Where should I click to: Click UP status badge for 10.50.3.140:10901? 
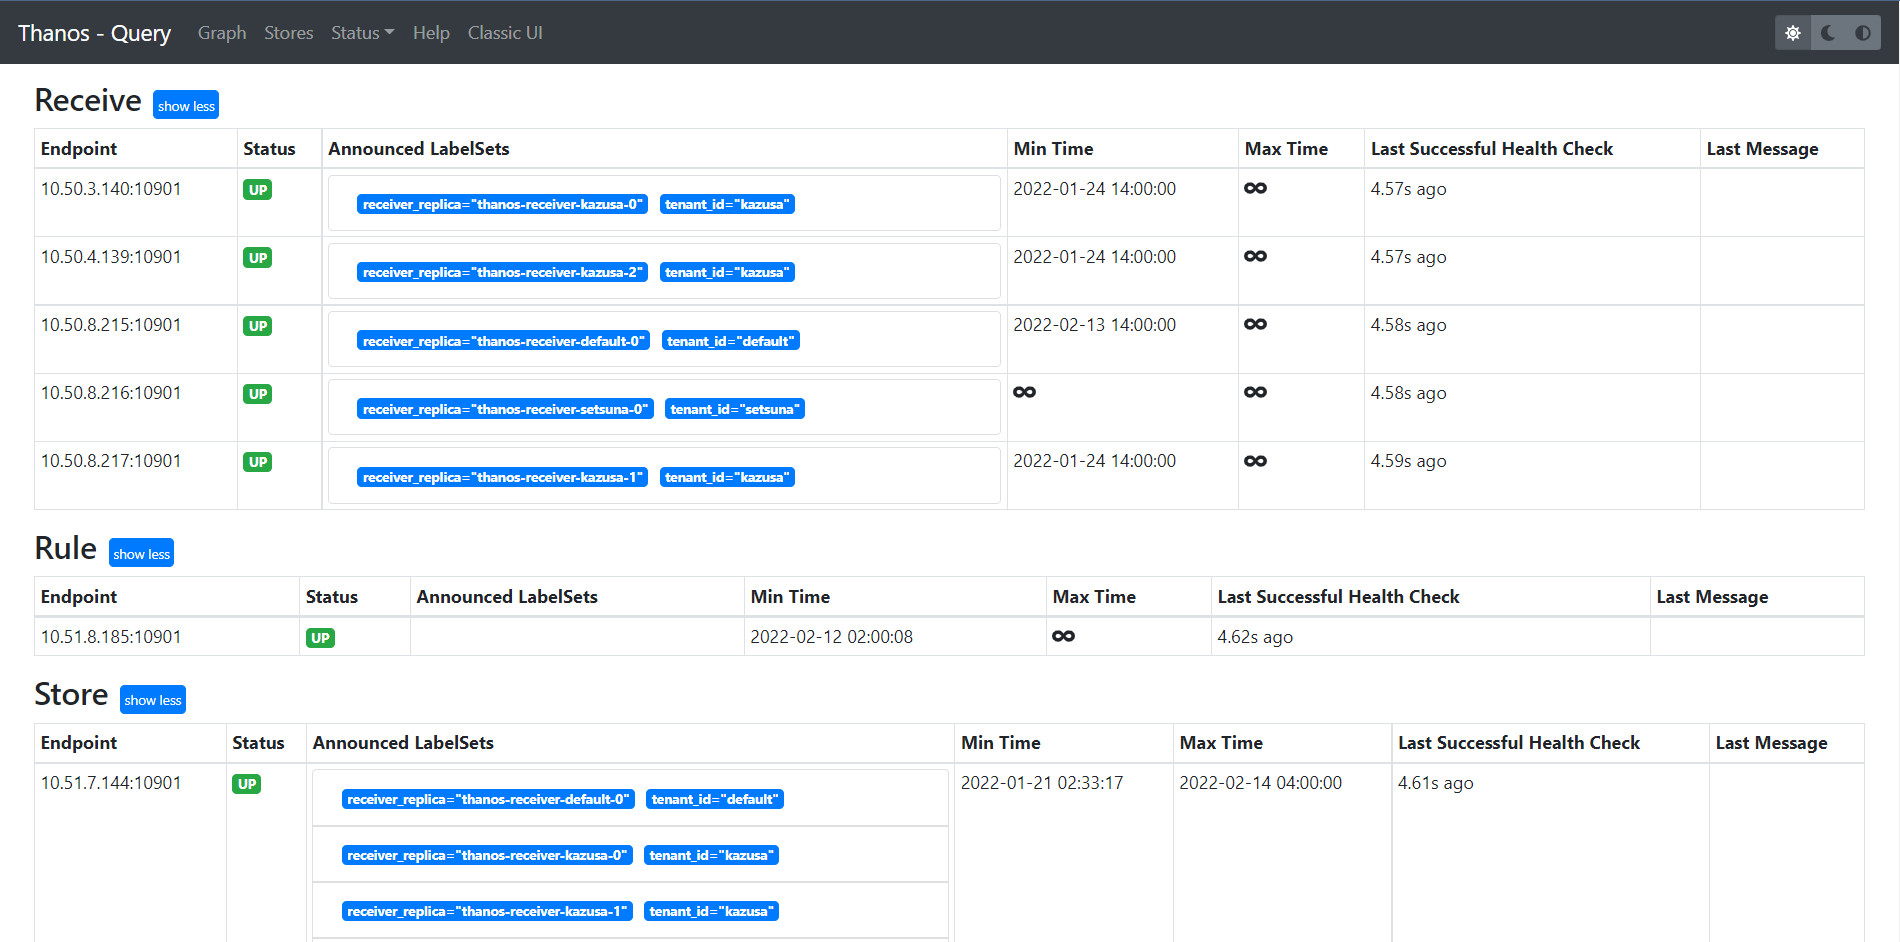[258, 190]
